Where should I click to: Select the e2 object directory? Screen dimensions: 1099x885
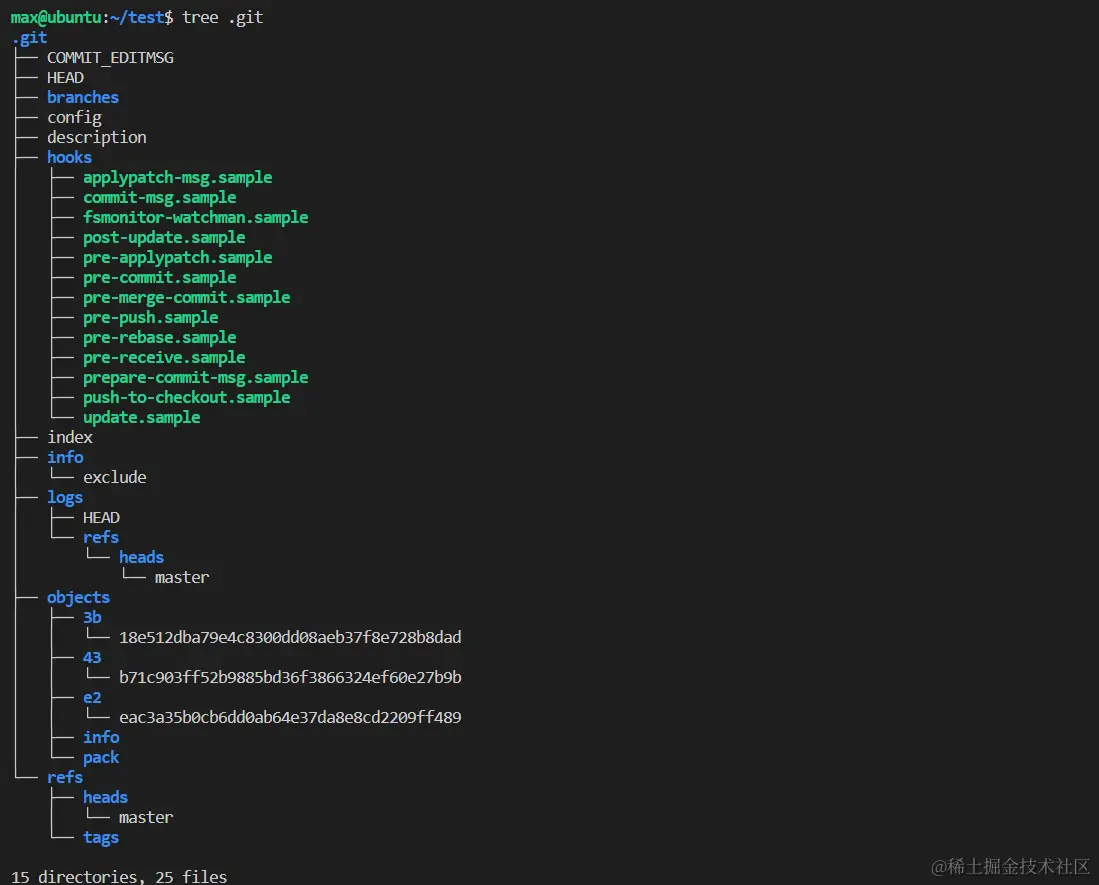[92, 698]
